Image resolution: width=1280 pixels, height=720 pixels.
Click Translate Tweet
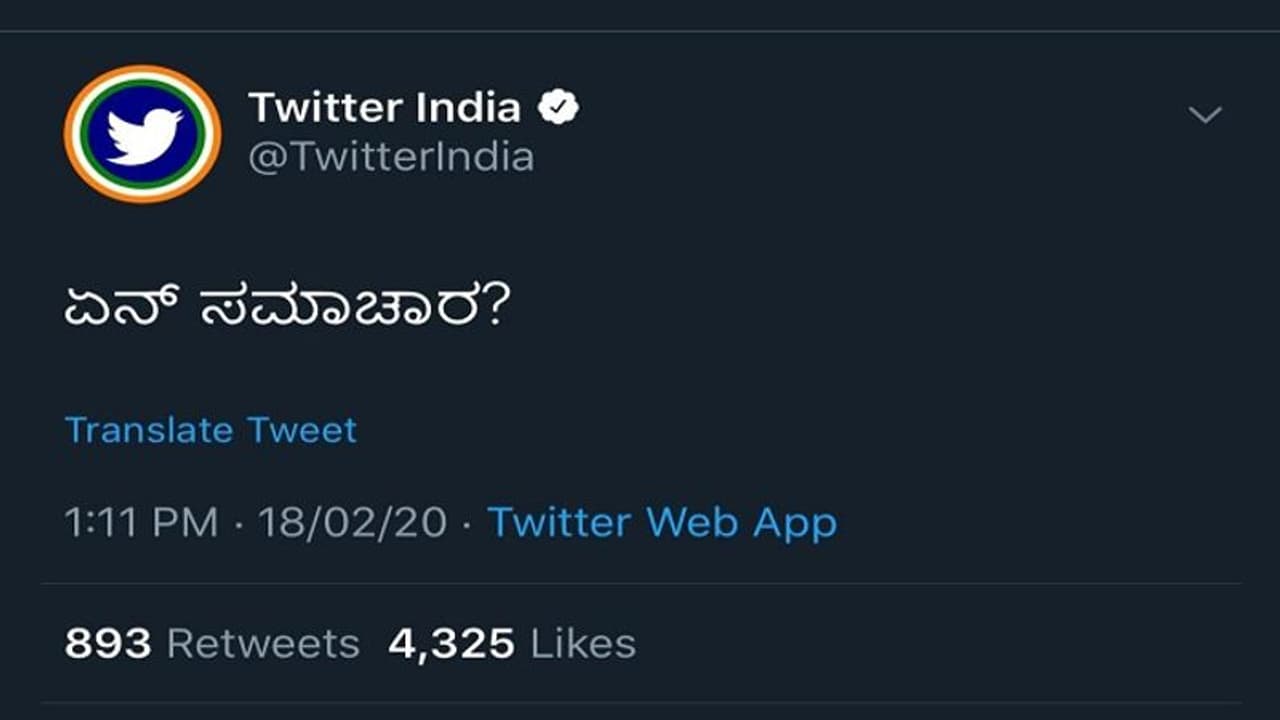208,430
